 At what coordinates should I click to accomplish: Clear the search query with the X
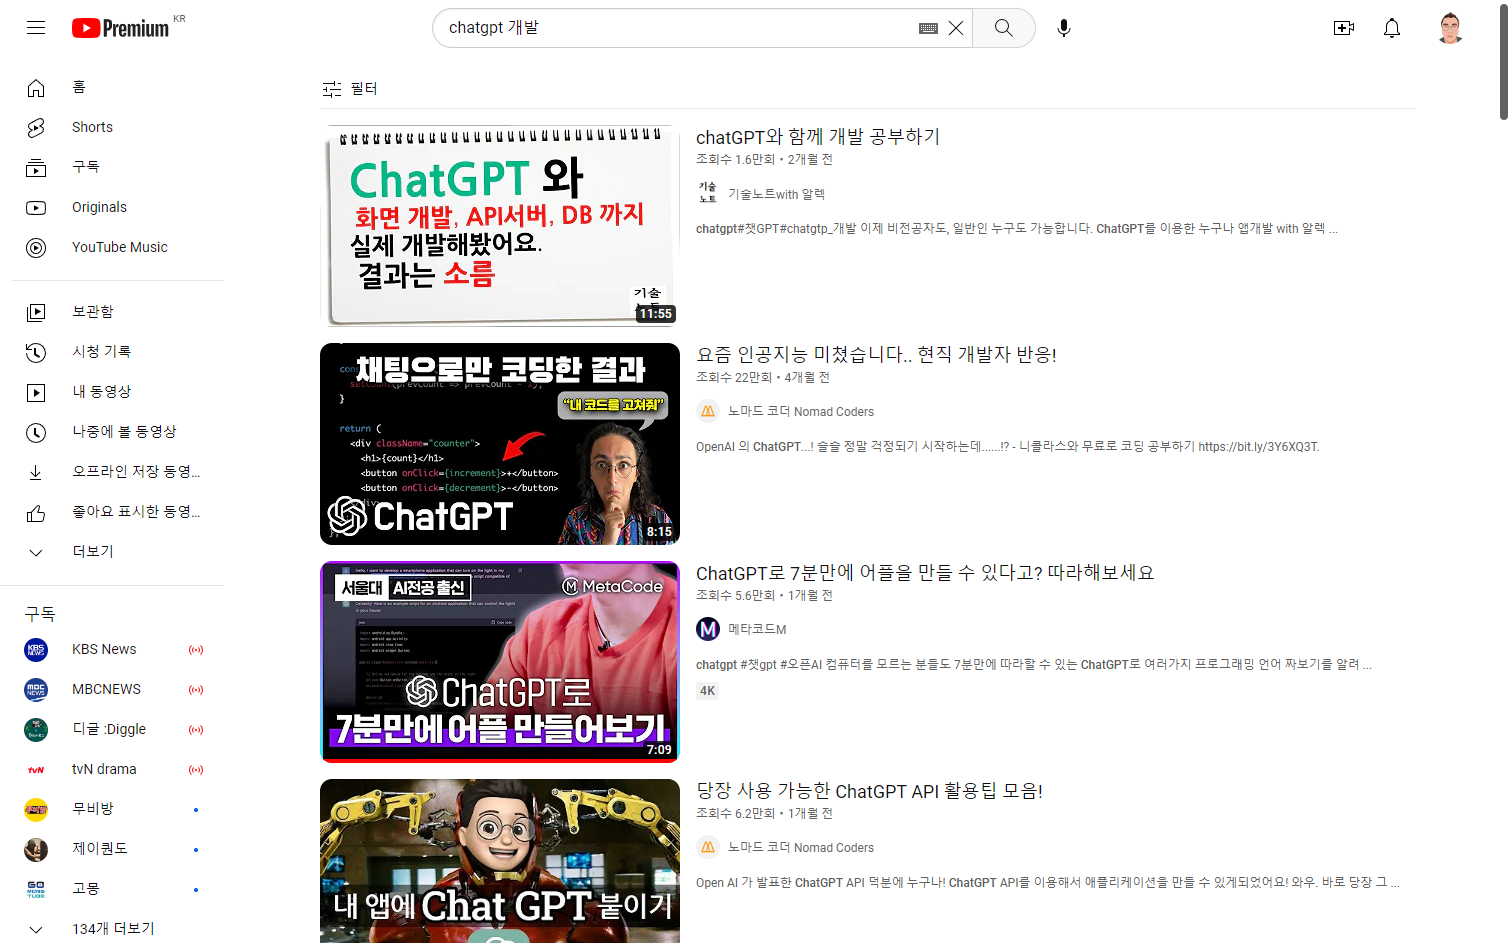pos(956,28)
